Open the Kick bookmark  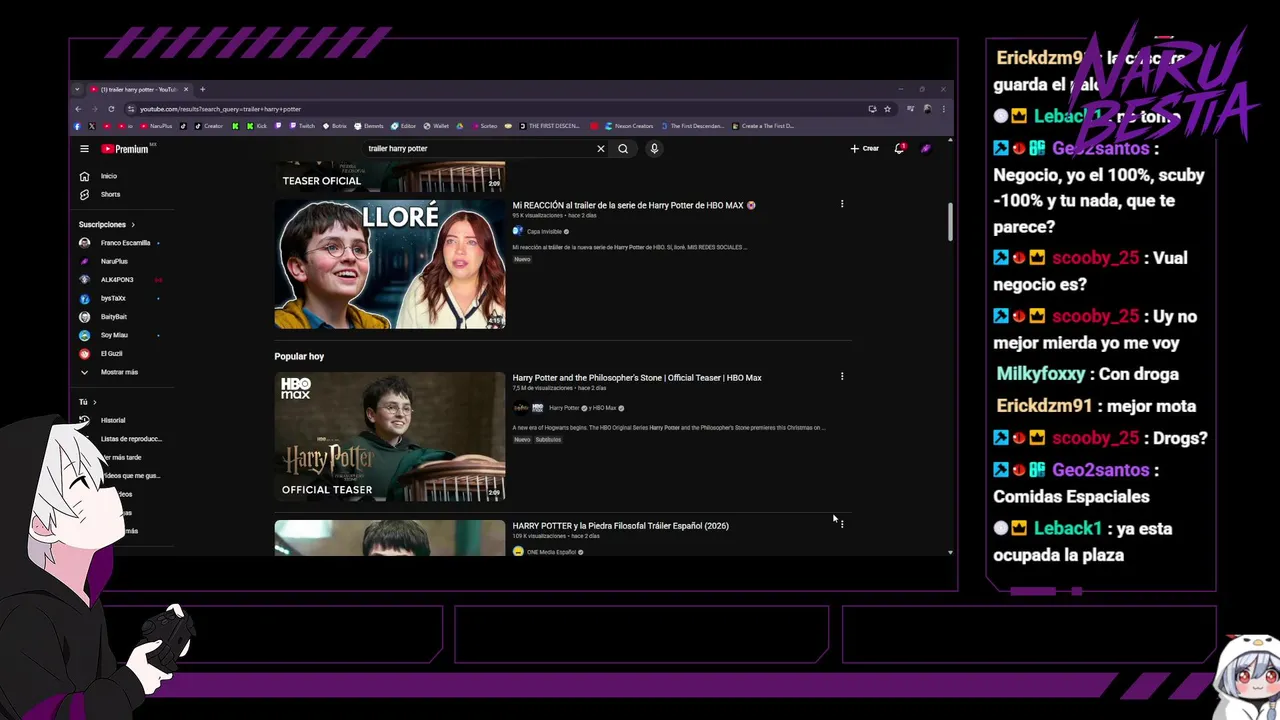[256, 126]
